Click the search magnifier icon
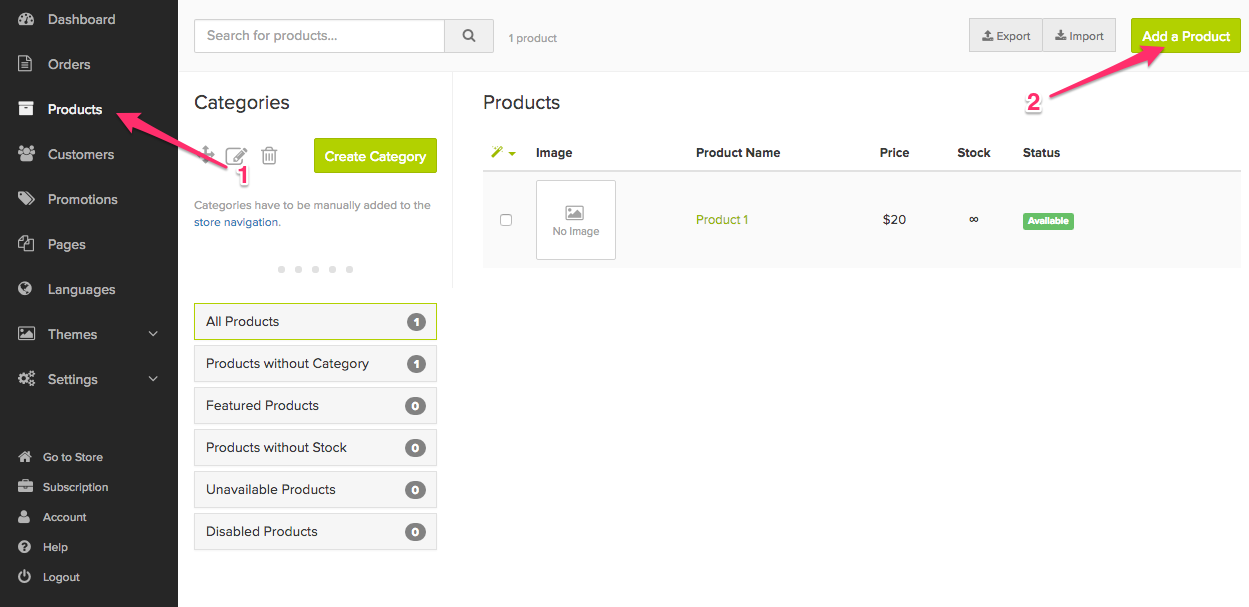 pyautogui.click(x=468, y=35)
